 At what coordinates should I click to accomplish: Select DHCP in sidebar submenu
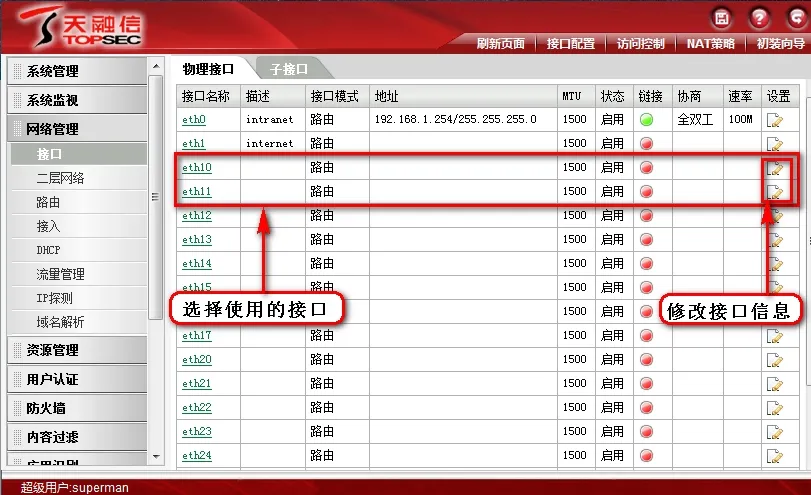79,250
